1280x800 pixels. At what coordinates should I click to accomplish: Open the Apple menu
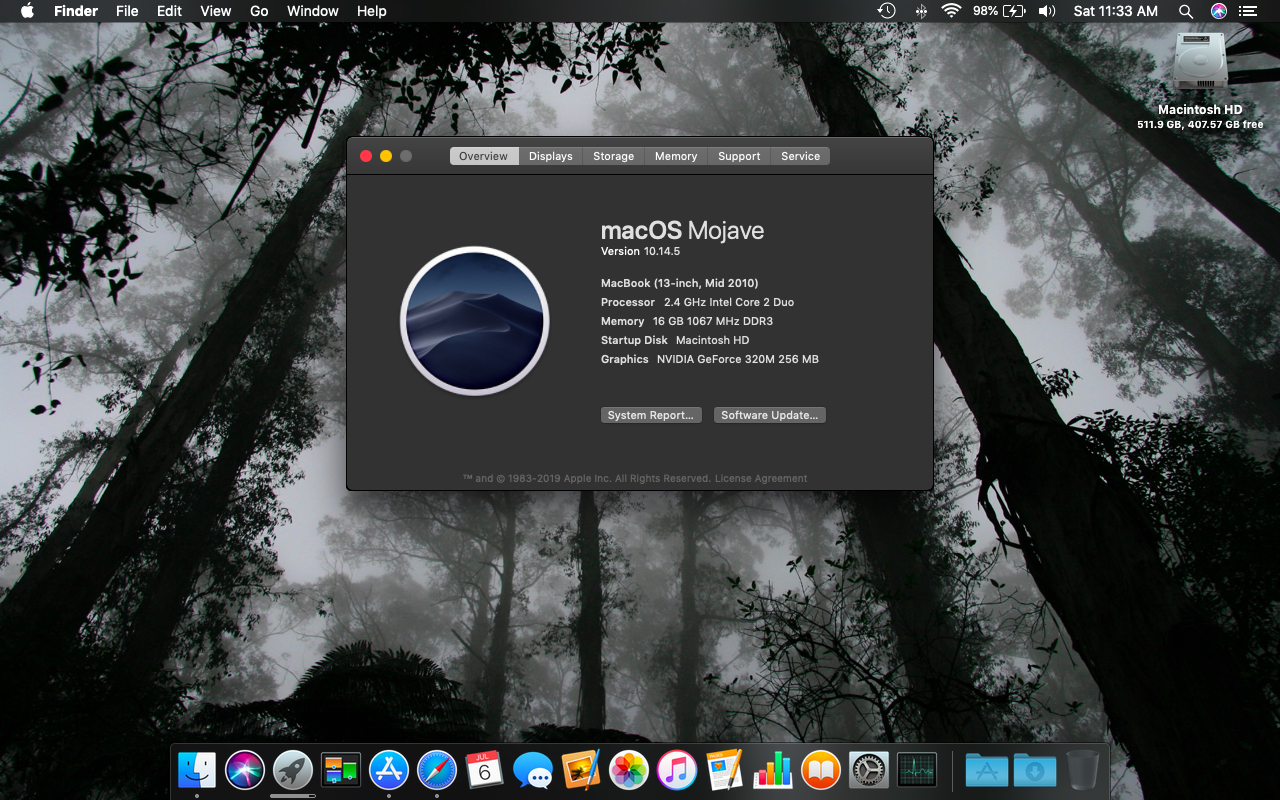[27, 11]
